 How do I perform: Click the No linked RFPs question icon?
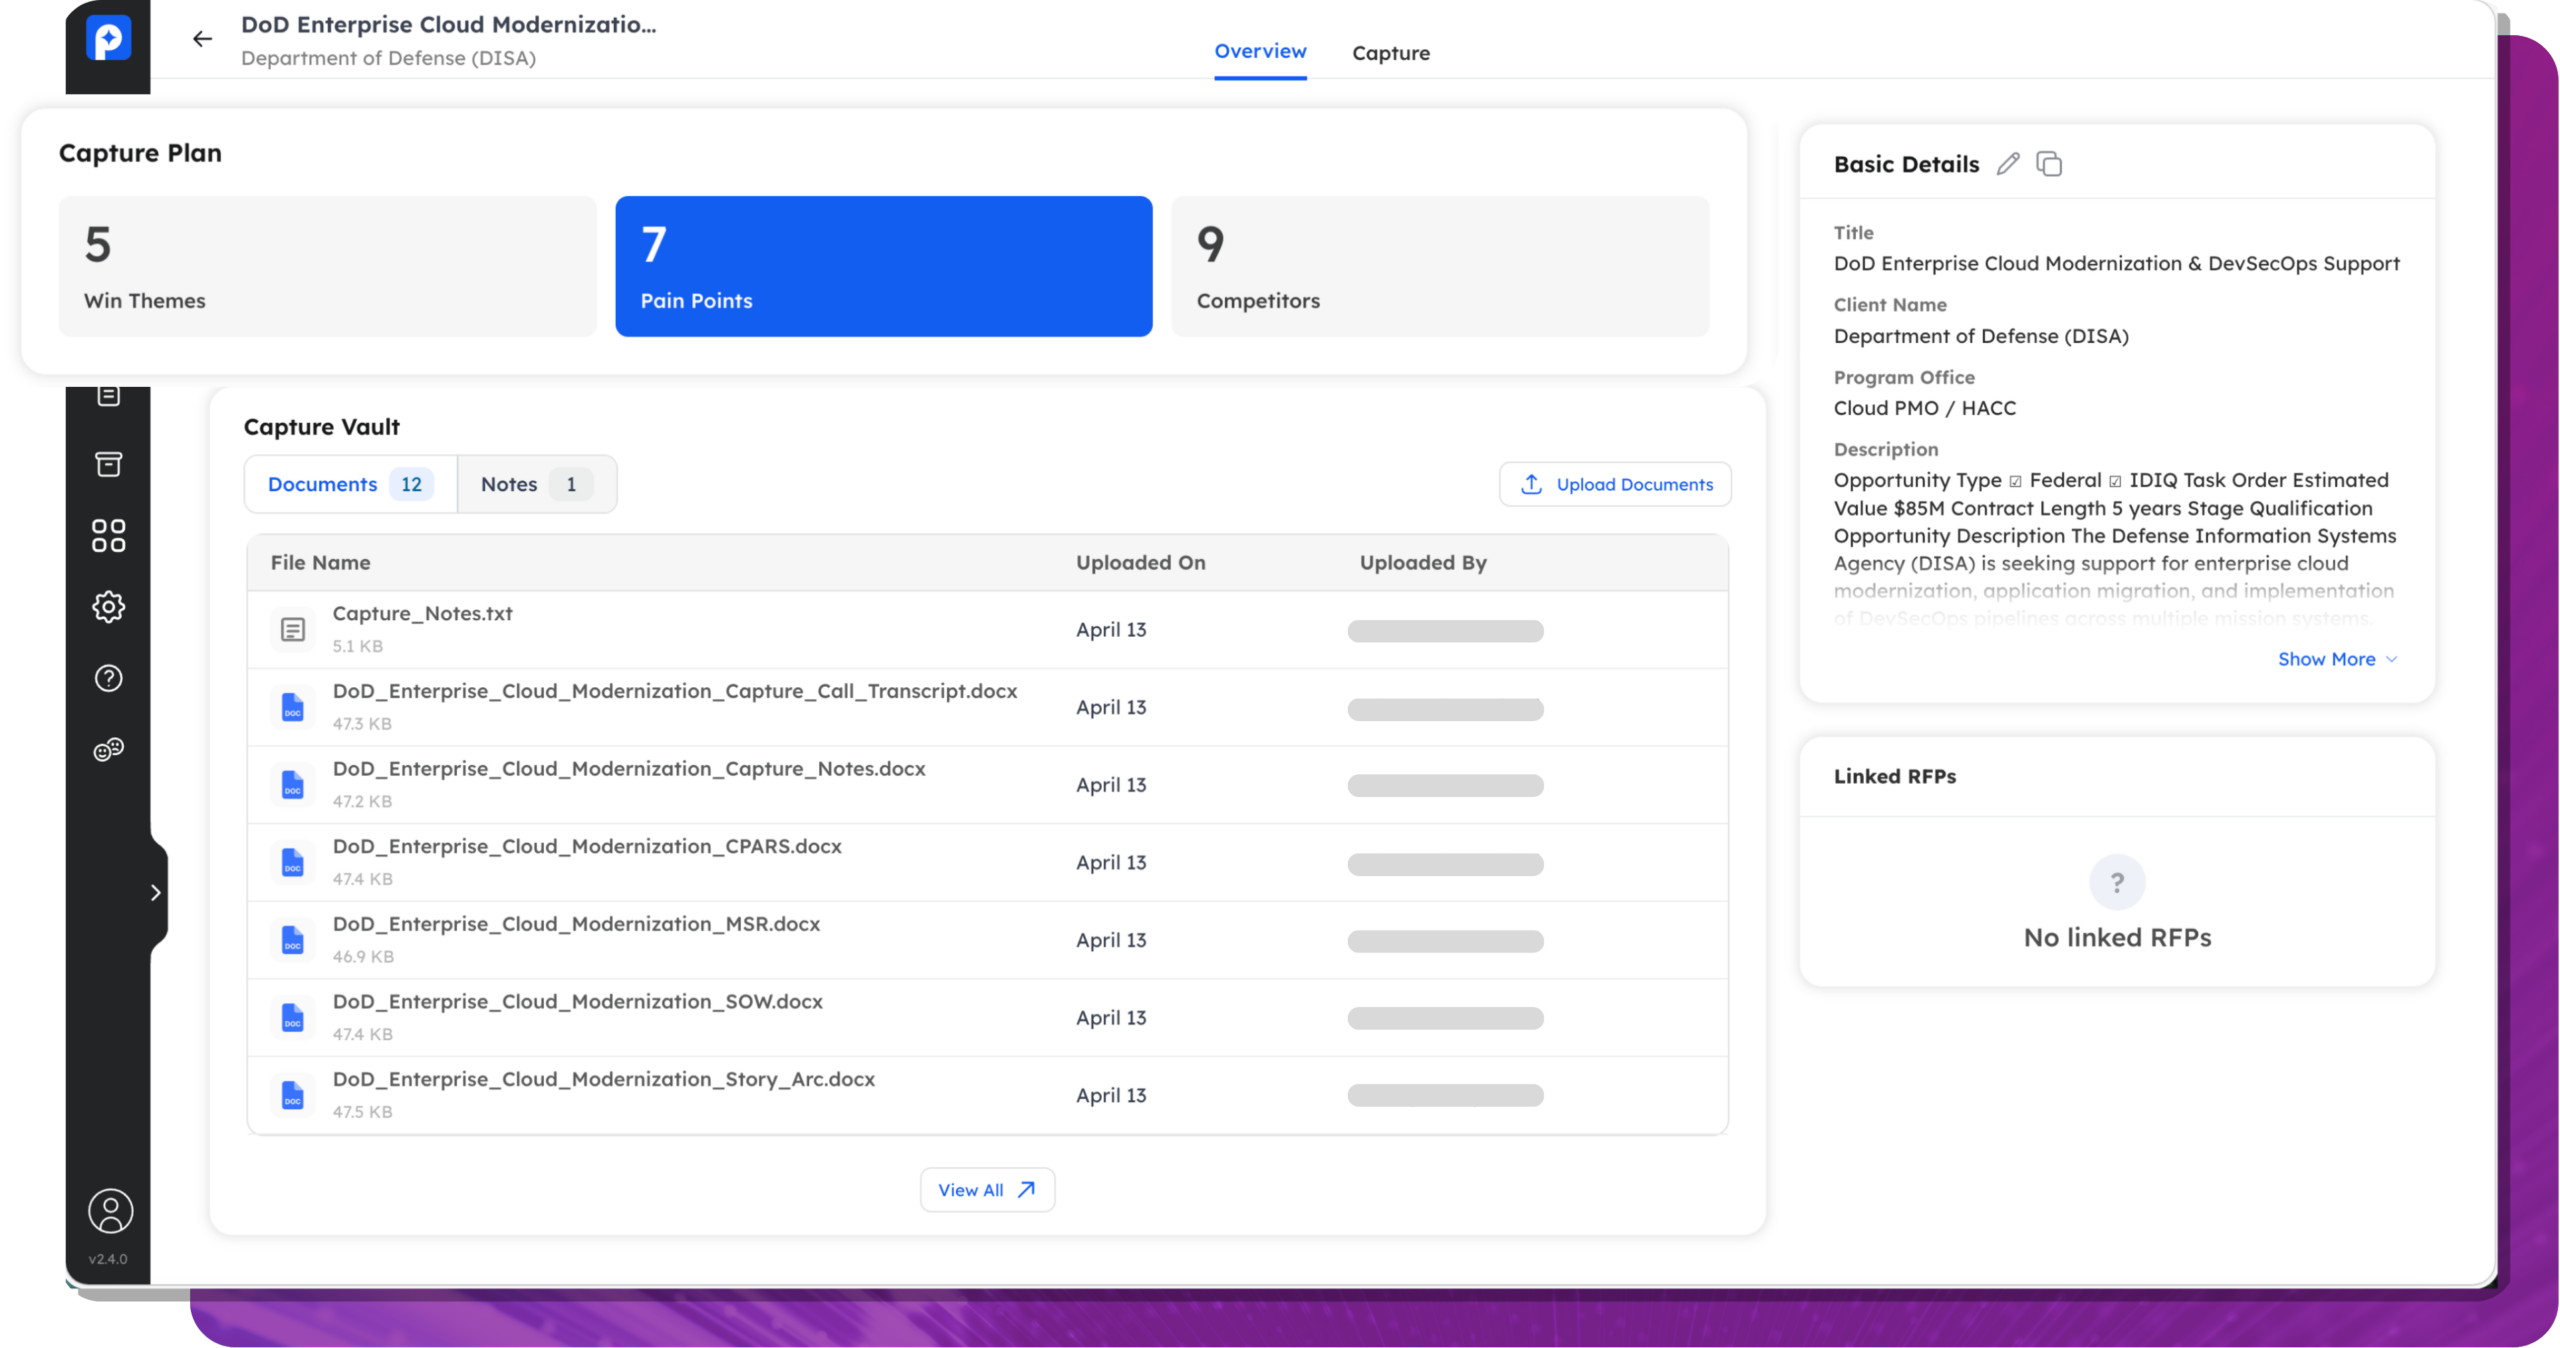tap(2116, 882)
